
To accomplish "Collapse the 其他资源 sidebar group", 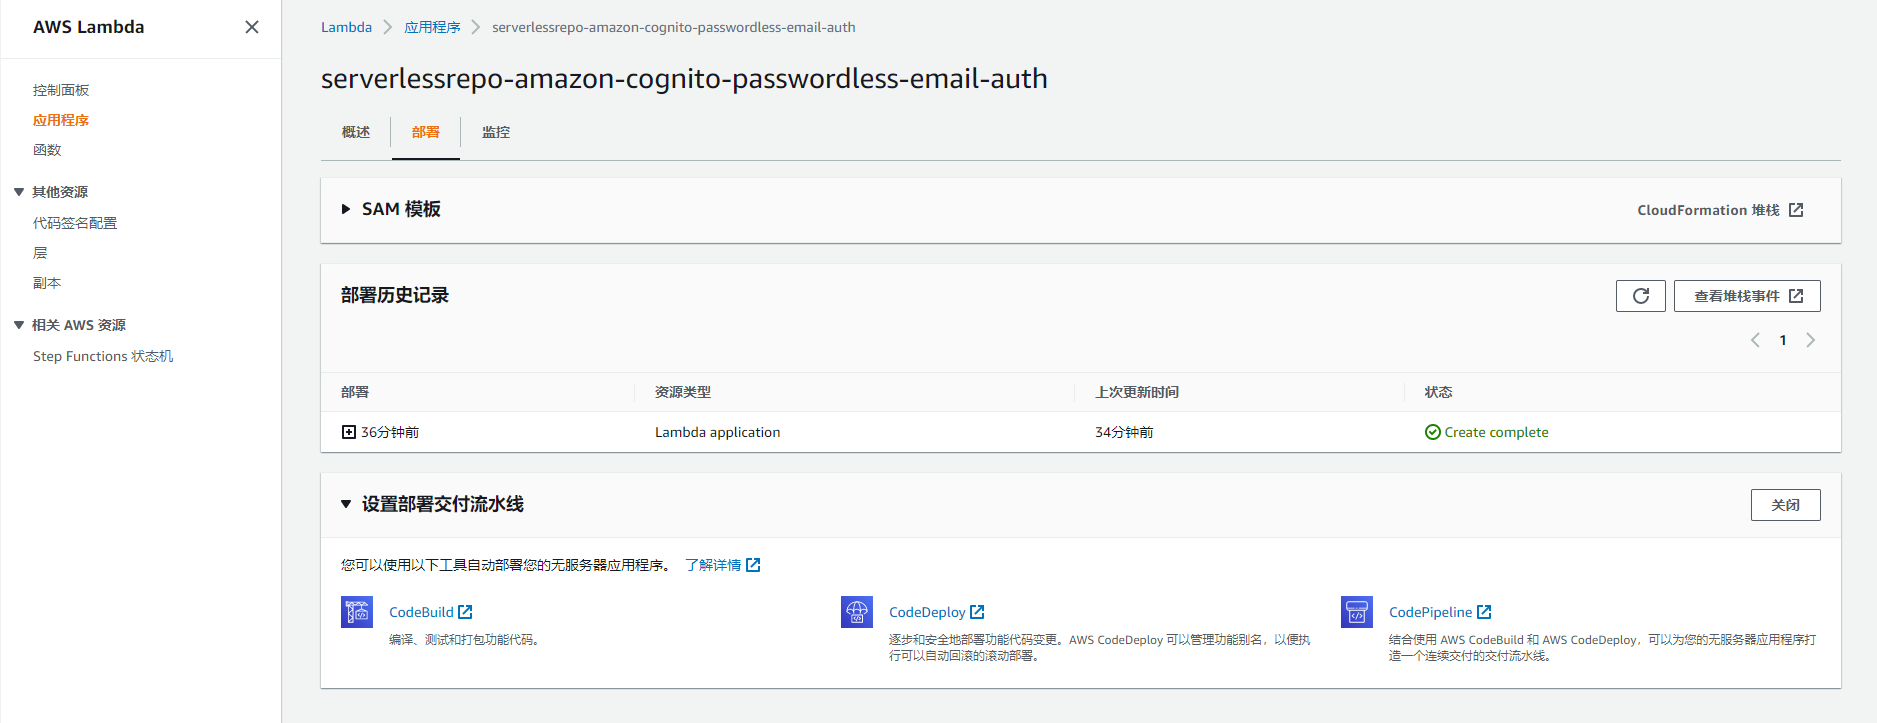I will [19, 192].
